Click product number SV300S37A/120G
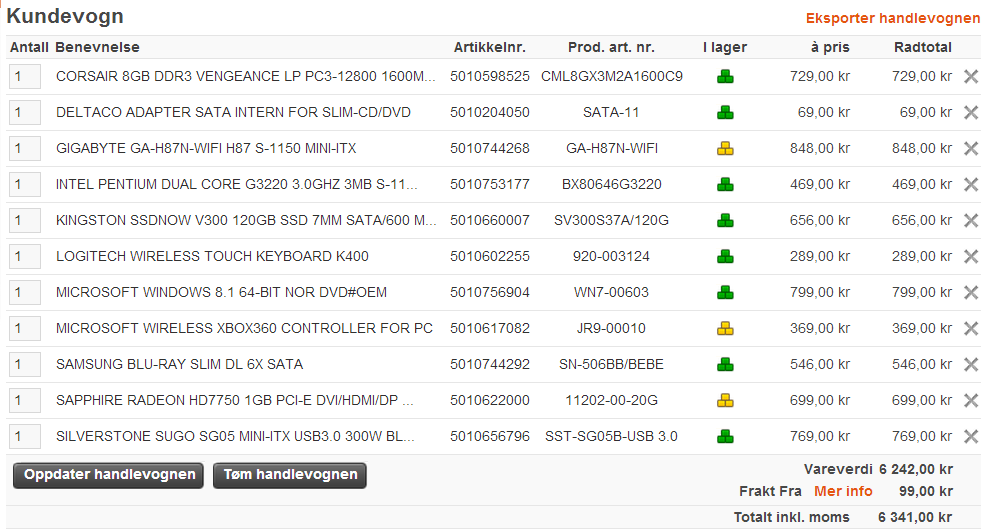The height and width of the screenshot is (532, 991). [611, 221]
